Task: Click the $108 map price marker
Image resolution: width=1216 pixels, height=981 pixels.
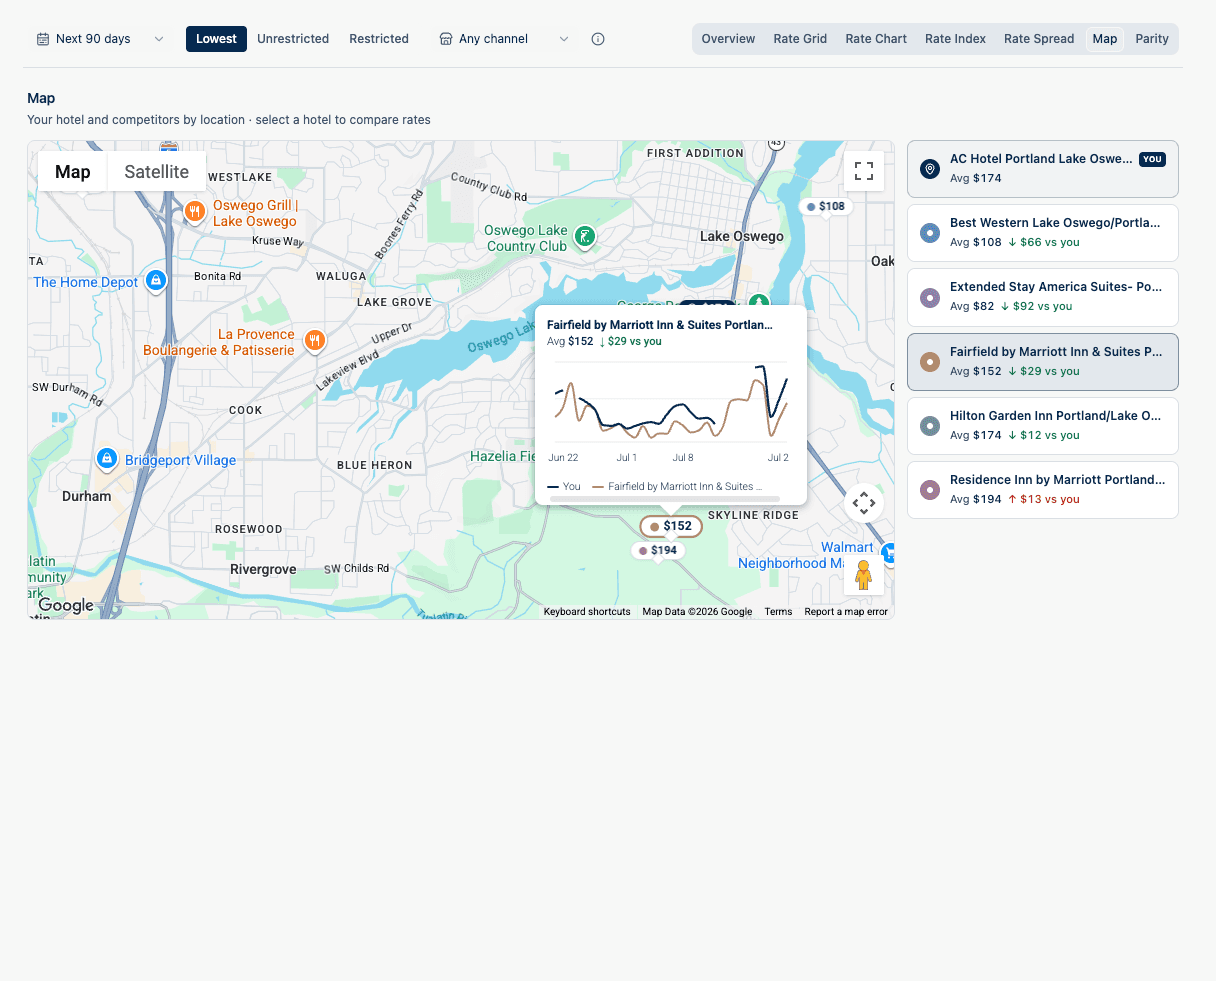Action: pos(825,207)
